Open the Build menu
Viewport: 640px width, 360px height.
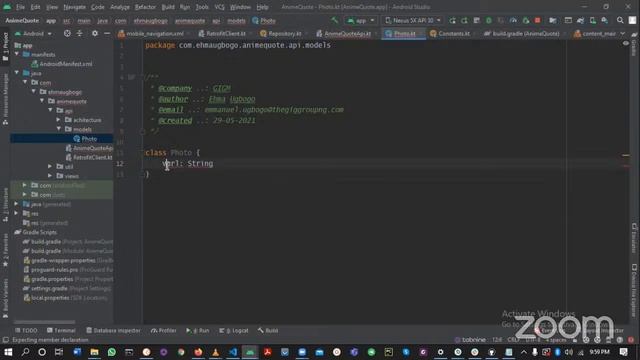point(168,7)
